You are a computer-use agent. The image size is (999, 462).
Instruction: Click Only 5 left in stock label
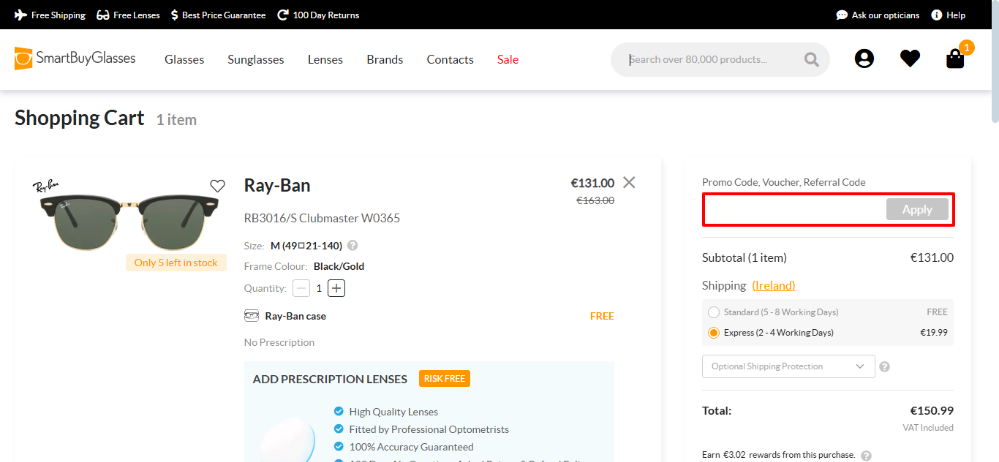176,263
